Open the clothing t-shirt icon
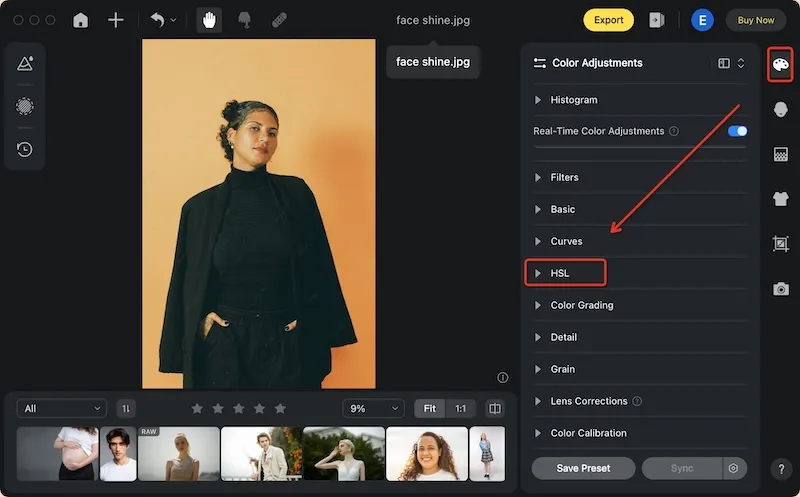 [x=781, y=198]
